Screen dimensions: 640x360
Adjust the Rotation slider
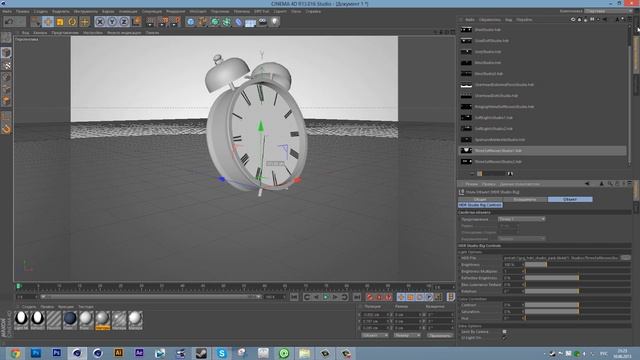(x=578, y=291)
